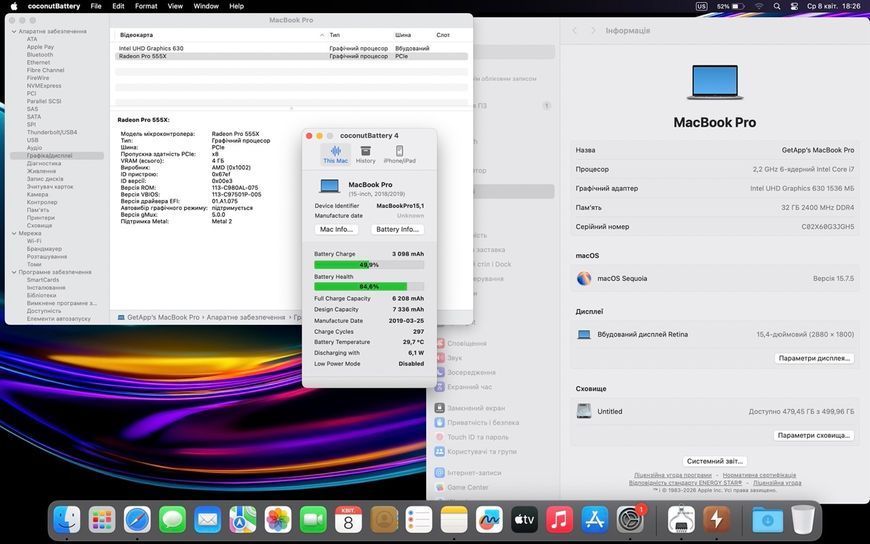Open coconutBattery icon in Dock
The width and height of the screenshot is (870, 544).
(x=716, y=520)
